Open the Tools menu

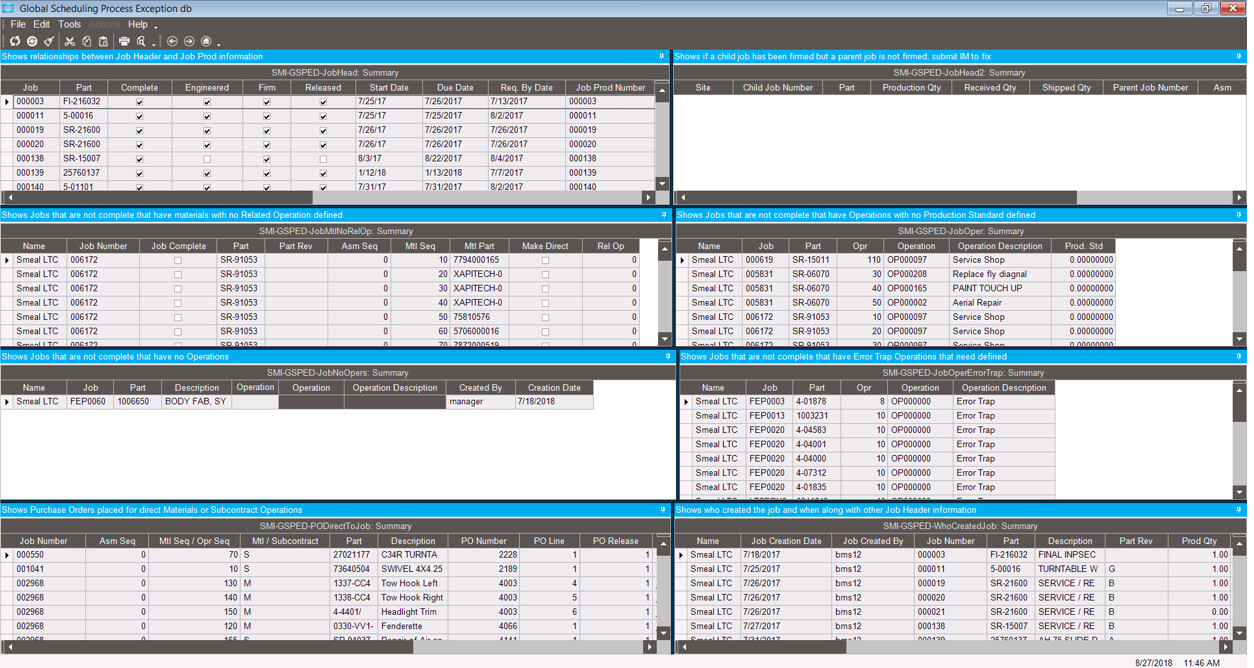[x=68, y=24]
